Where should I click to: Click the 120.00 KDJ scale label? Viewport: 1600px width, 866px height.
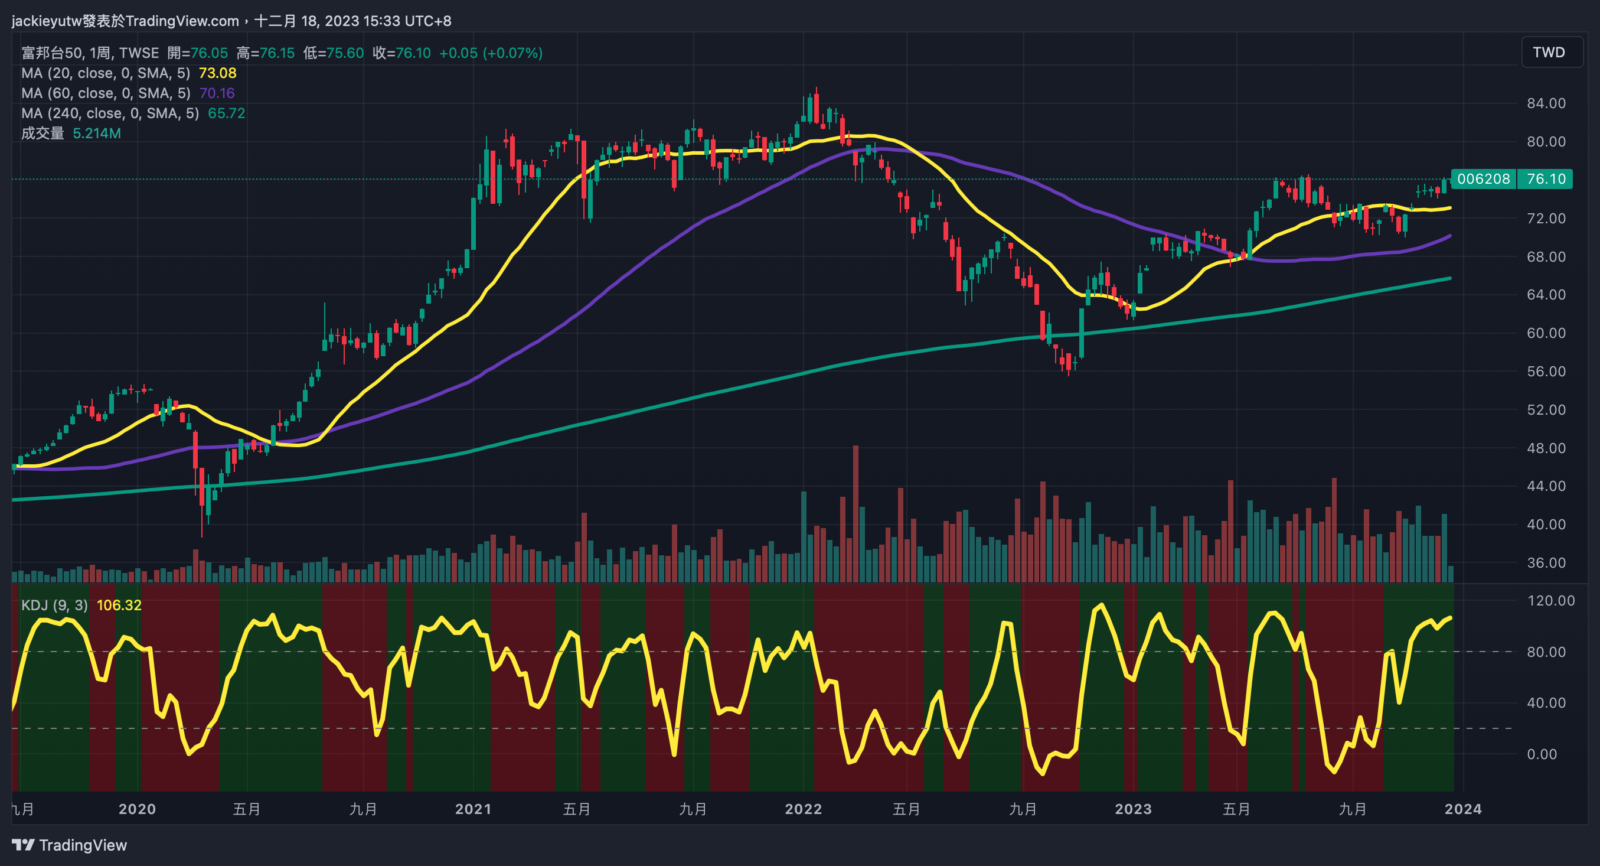click(x=1551, y=601)
